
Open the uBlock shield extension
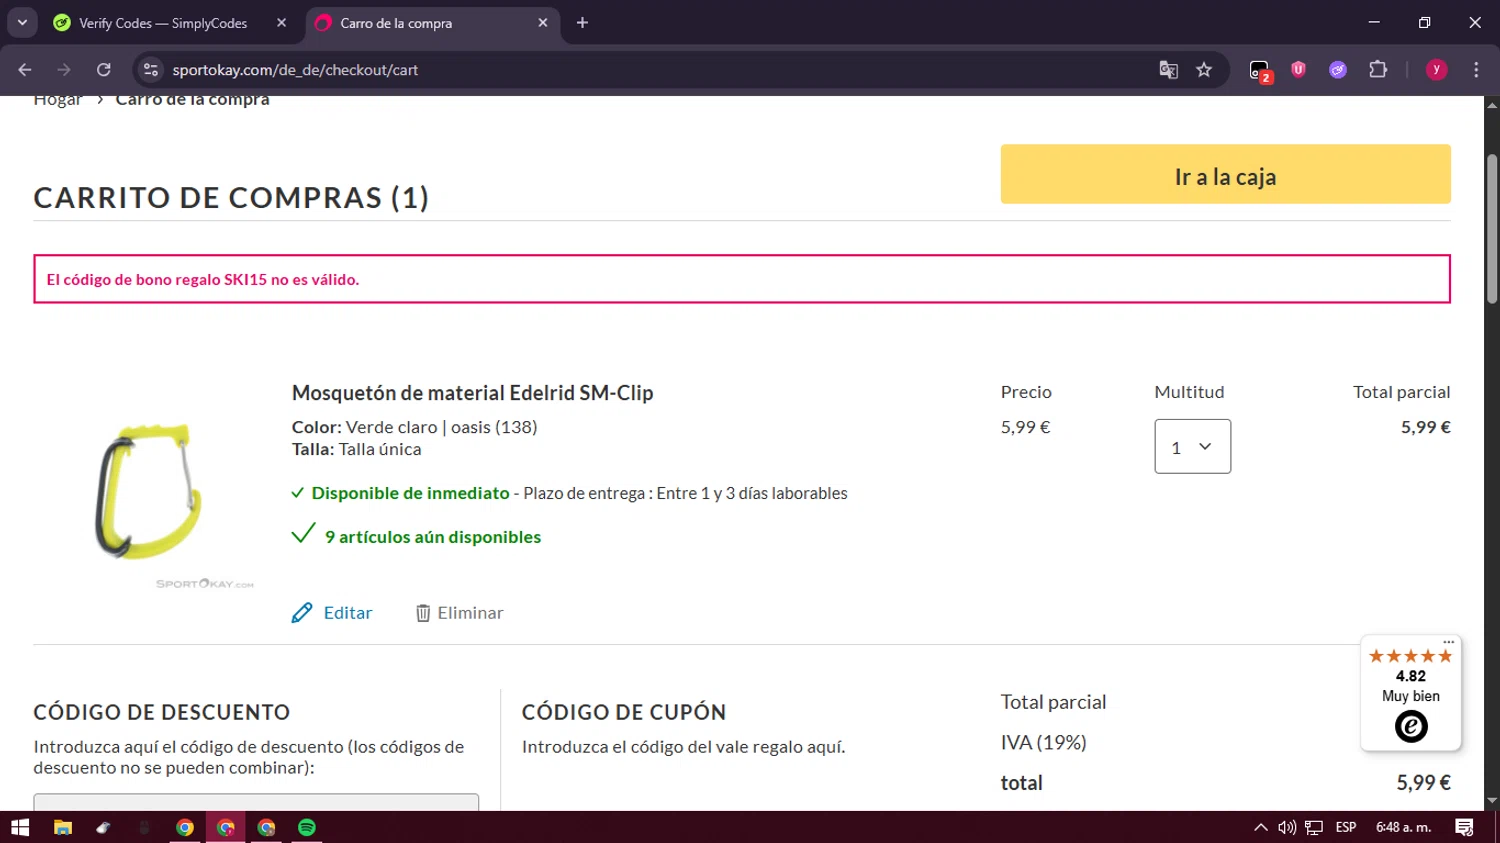(1298, 70)
